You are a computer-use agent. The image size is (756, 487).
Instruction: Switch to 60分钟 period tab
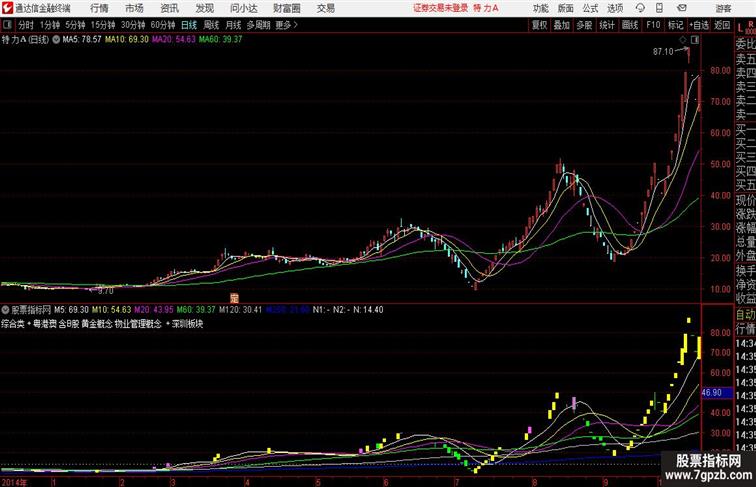pyautogui.click(x=163, y=25)
